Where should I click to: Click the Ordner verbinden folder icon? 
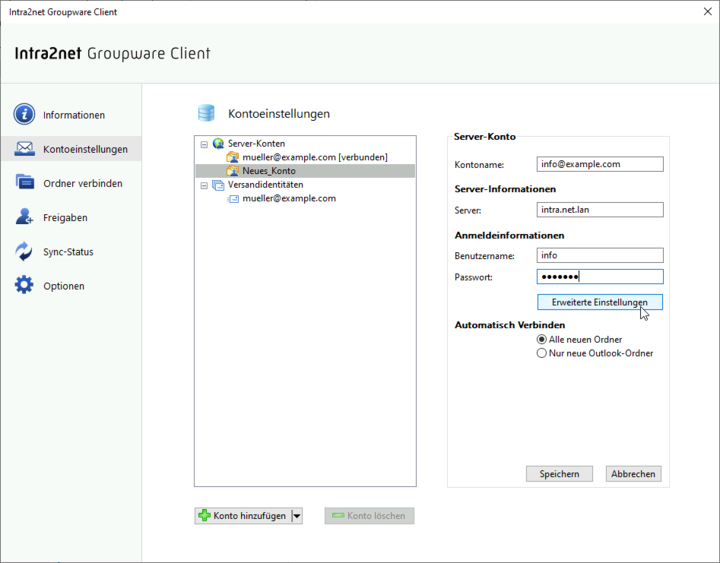24,182
